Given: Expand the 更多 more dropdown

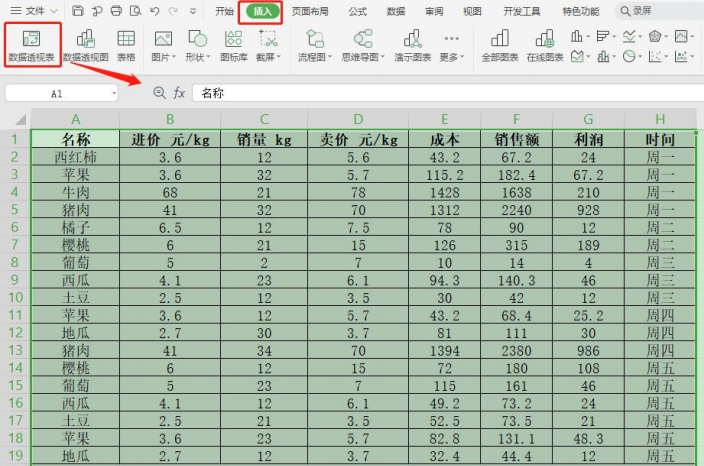Looking at the screenshot, I should pyautogui.click(x=462, y=57).
